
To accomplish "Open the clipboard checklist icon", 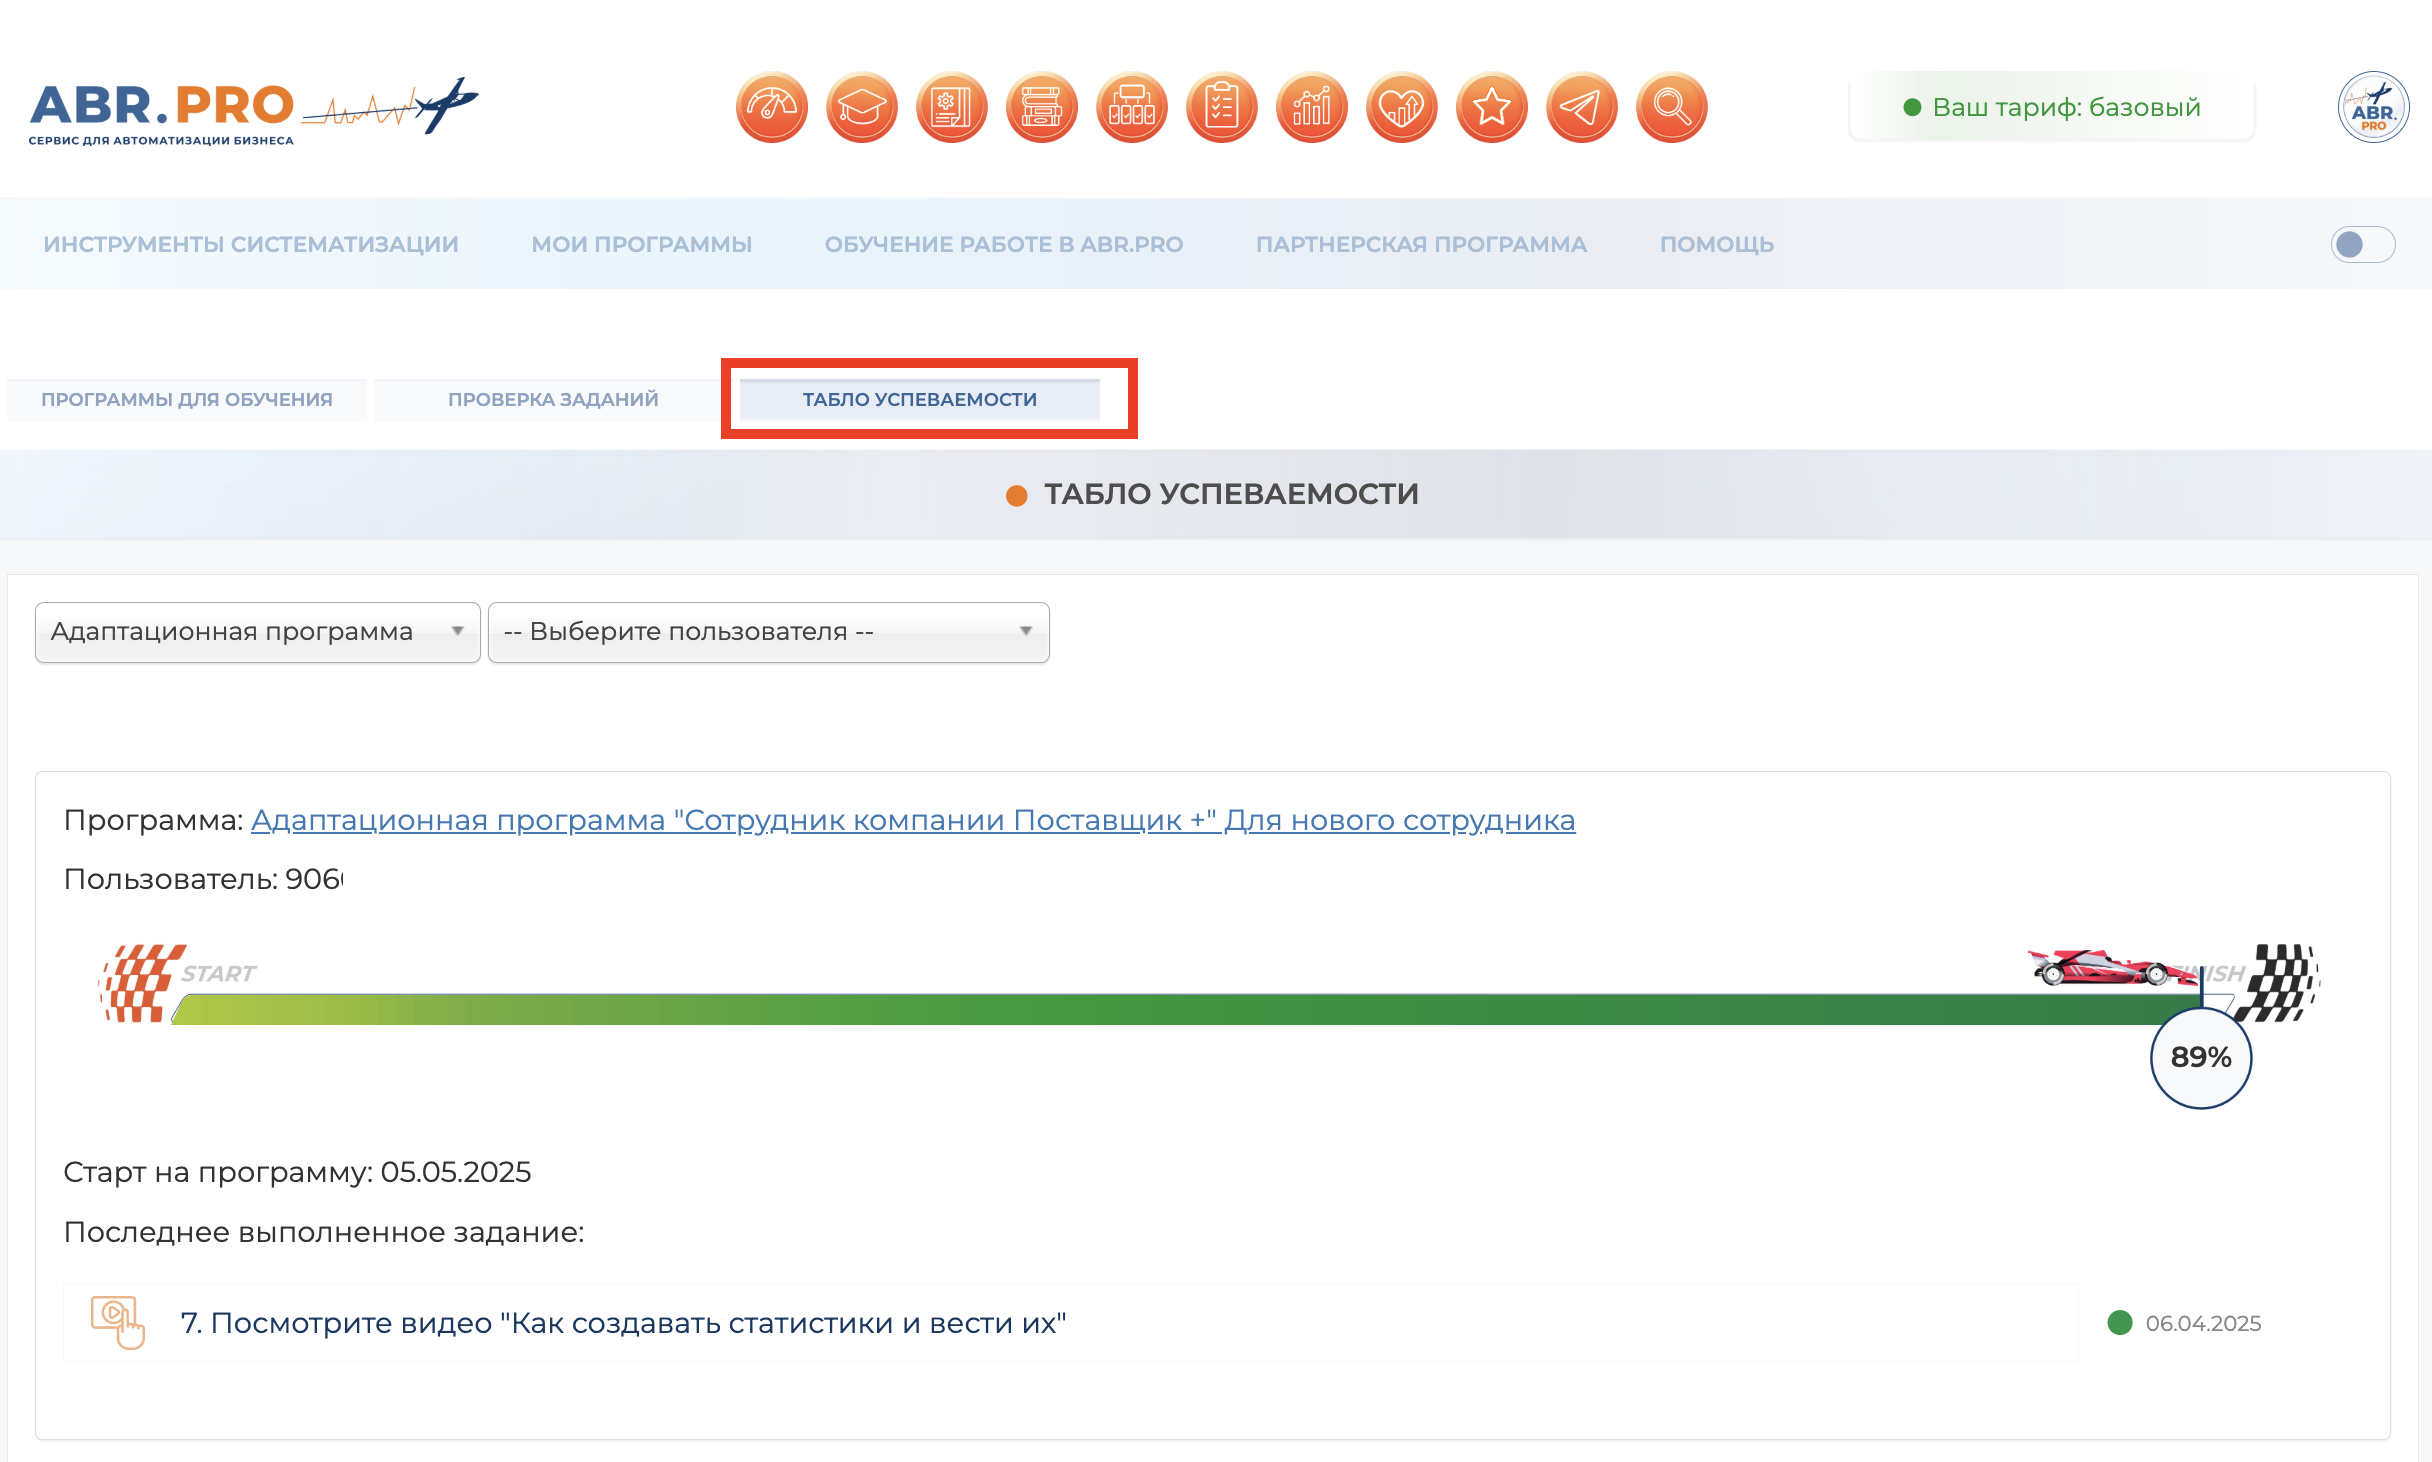I will 1221,107.
